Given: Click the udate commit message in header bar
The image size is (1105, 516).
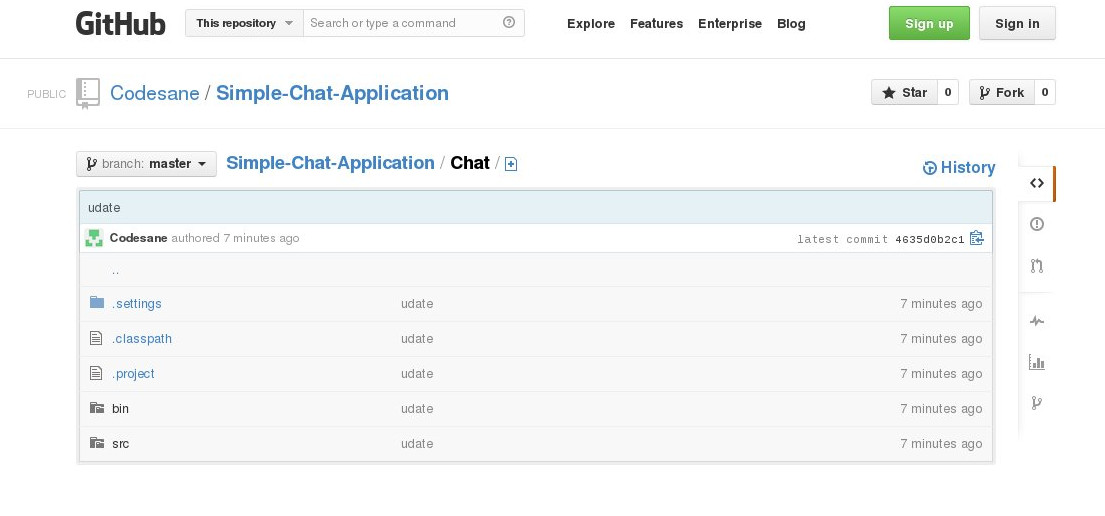Looking at the screenshot, I should tap(104, 208).
